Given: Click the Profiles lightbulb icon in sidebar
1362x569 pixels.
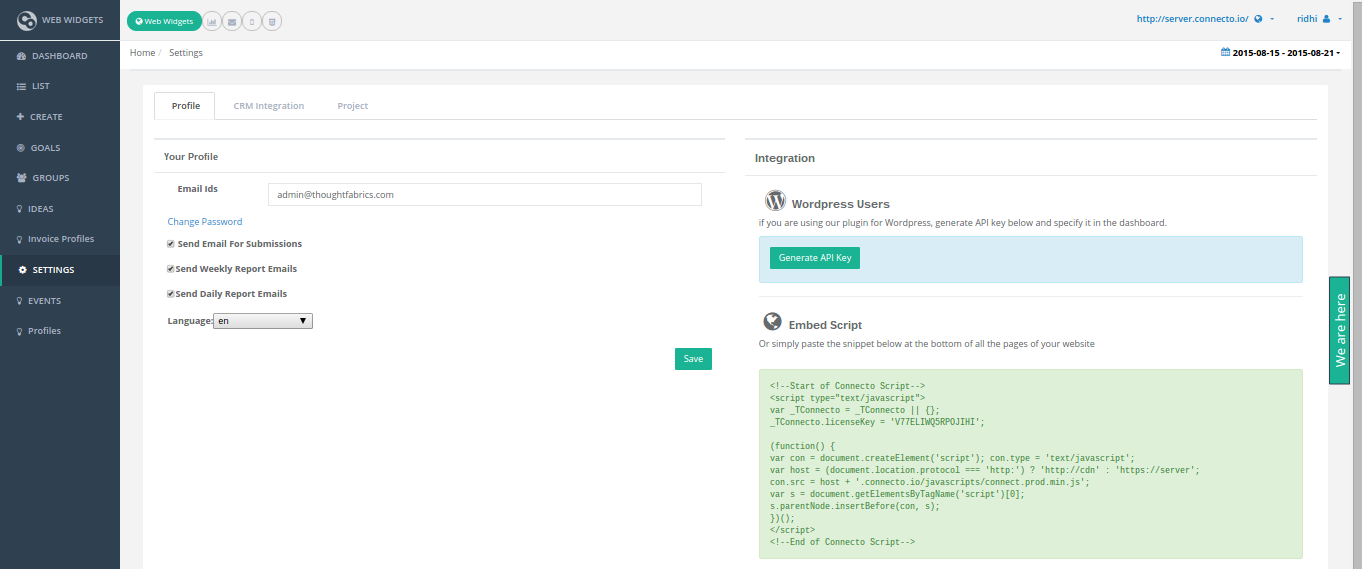Looking at the screenshot, I should tap(20, 331).
